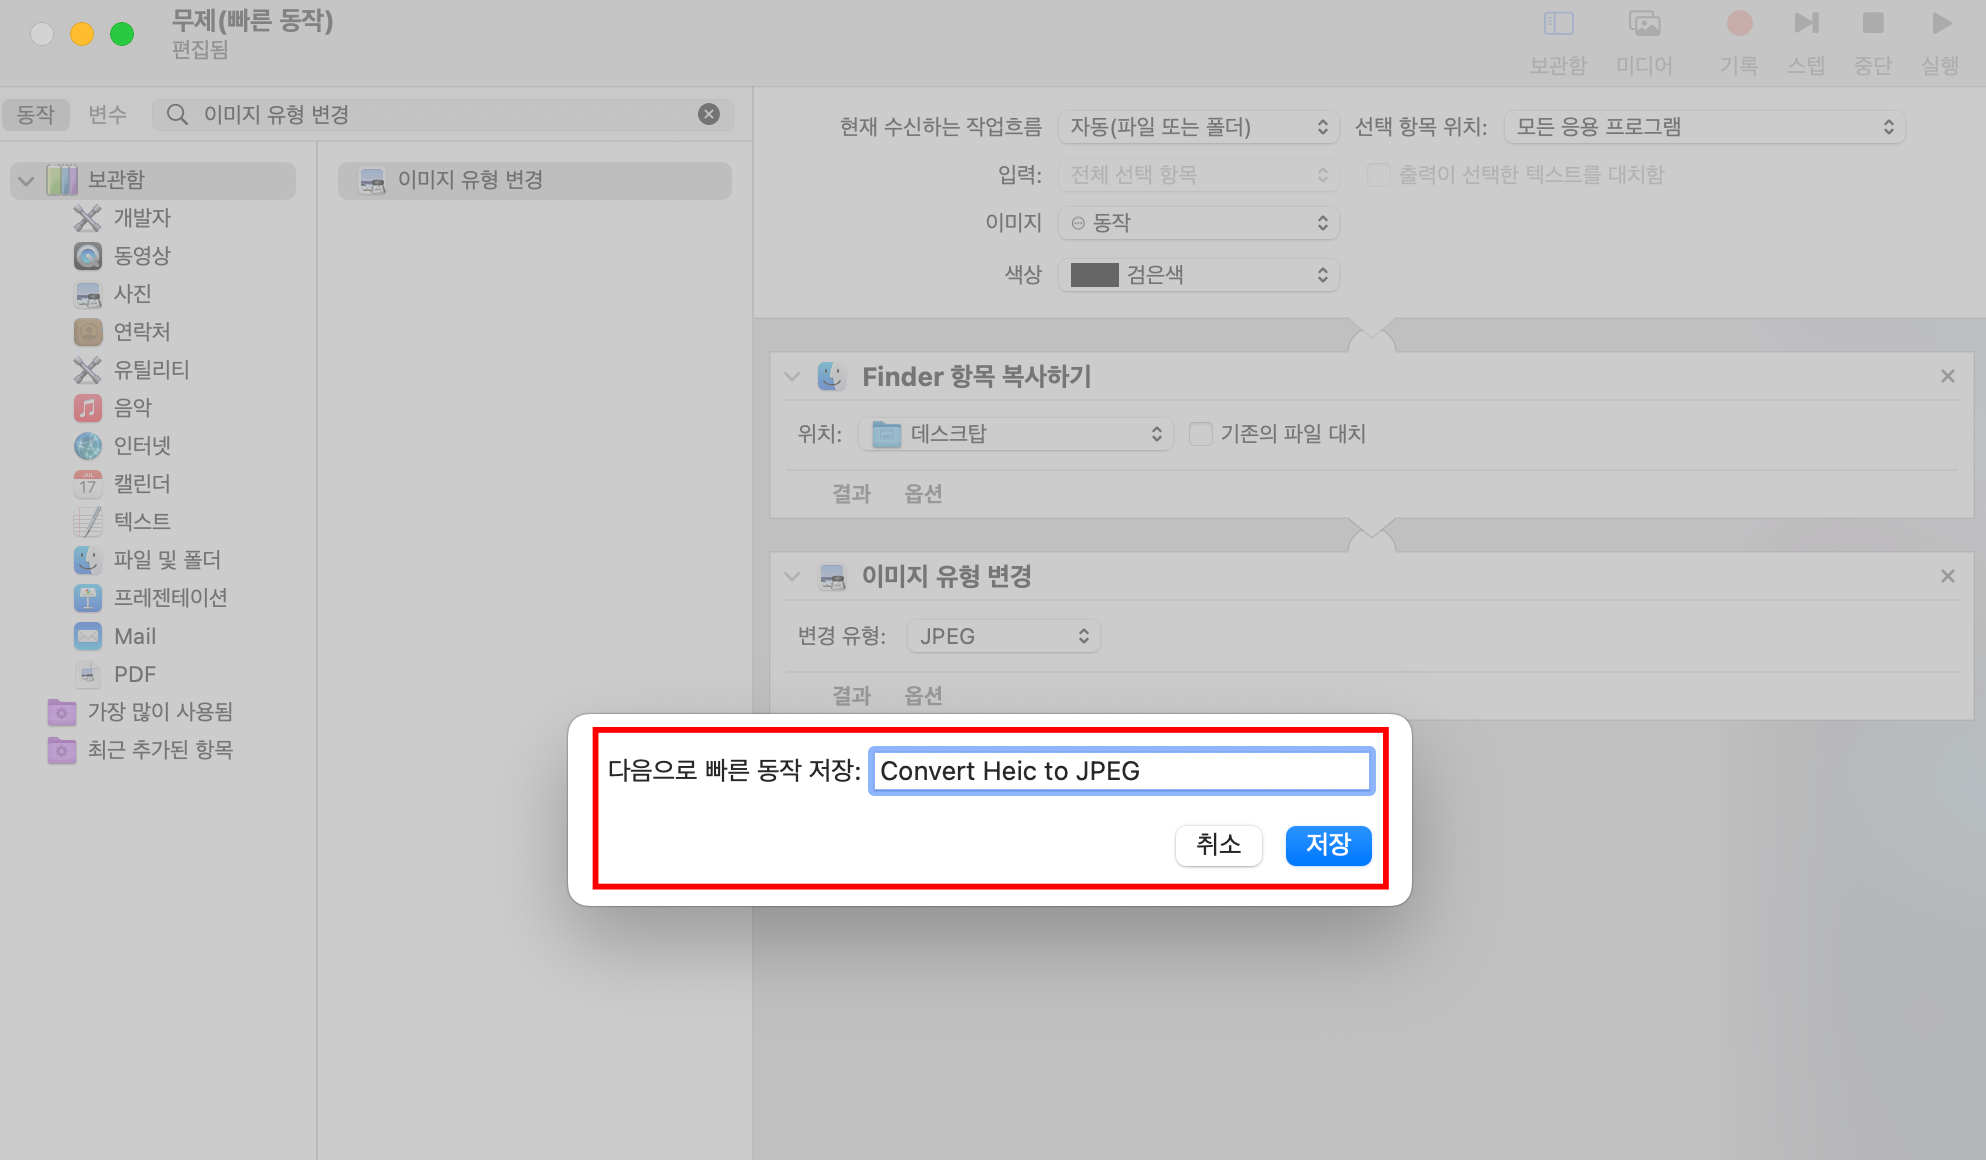Click the 저장 button in dialog
This screenshot has width=1986, height=1160.
[1327, 845]
